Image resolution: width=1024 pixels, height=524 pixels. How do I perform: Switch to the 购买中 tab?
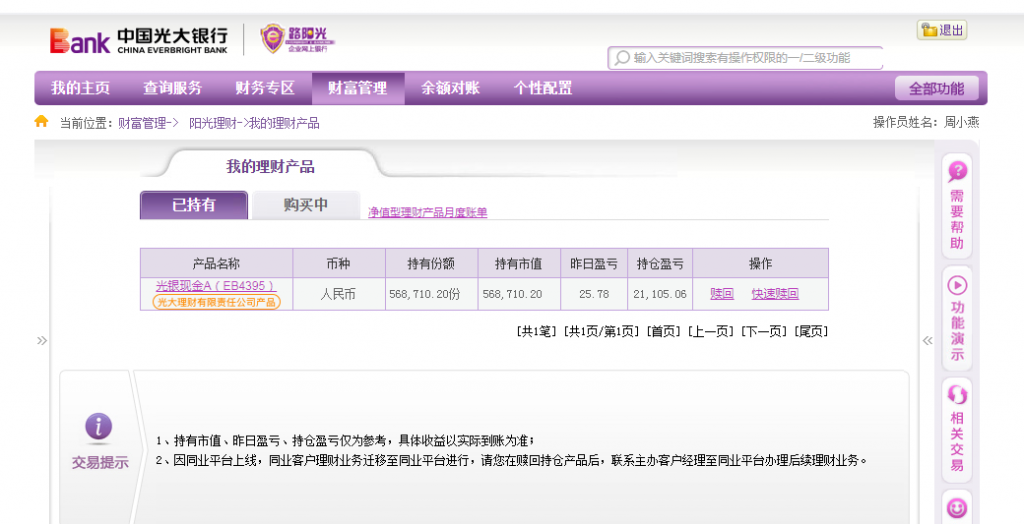coord(305,205)
